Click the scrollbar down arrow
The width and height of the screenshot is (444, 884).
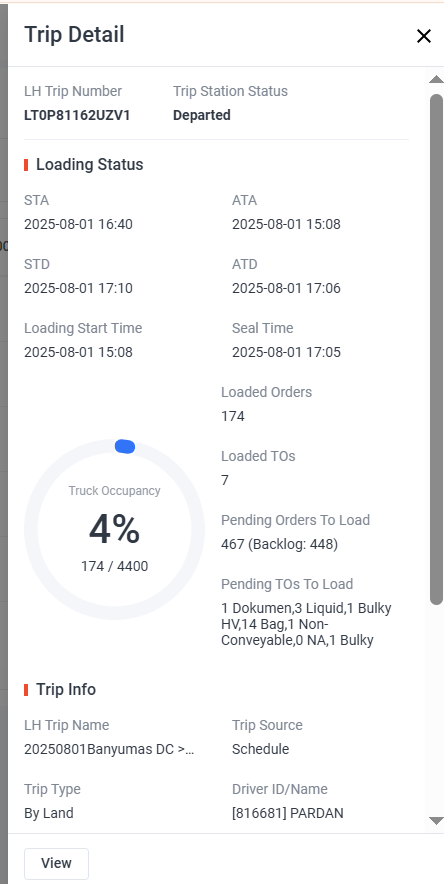(x=436, y=821)
